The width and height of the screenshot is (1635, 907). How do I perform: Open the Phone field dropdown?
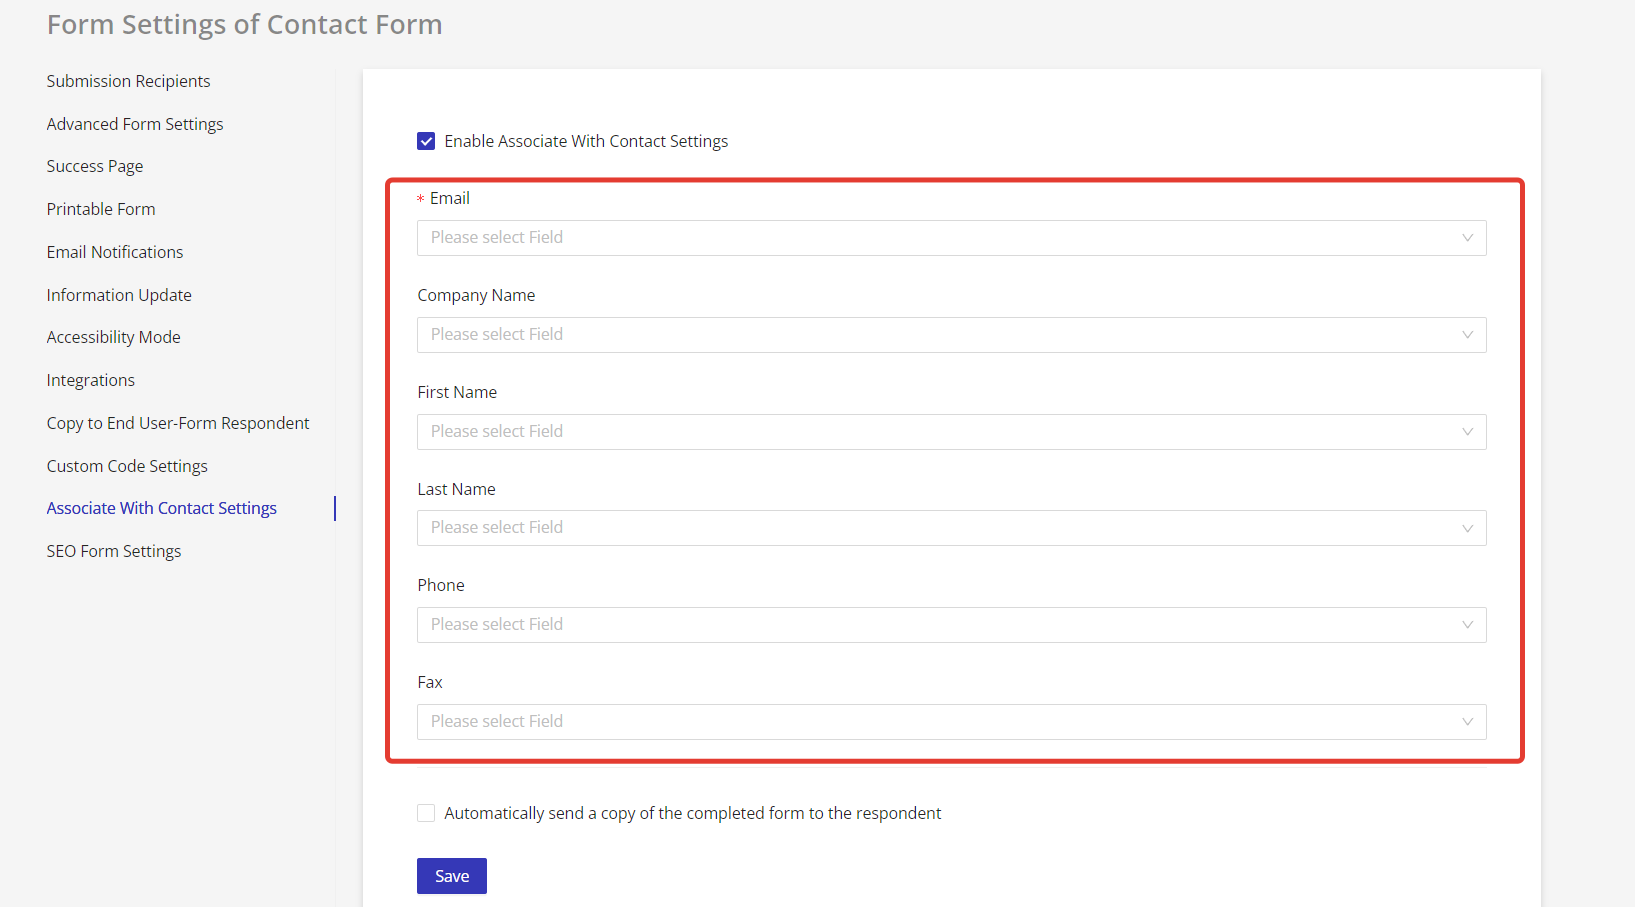click(x=950, y=625)
